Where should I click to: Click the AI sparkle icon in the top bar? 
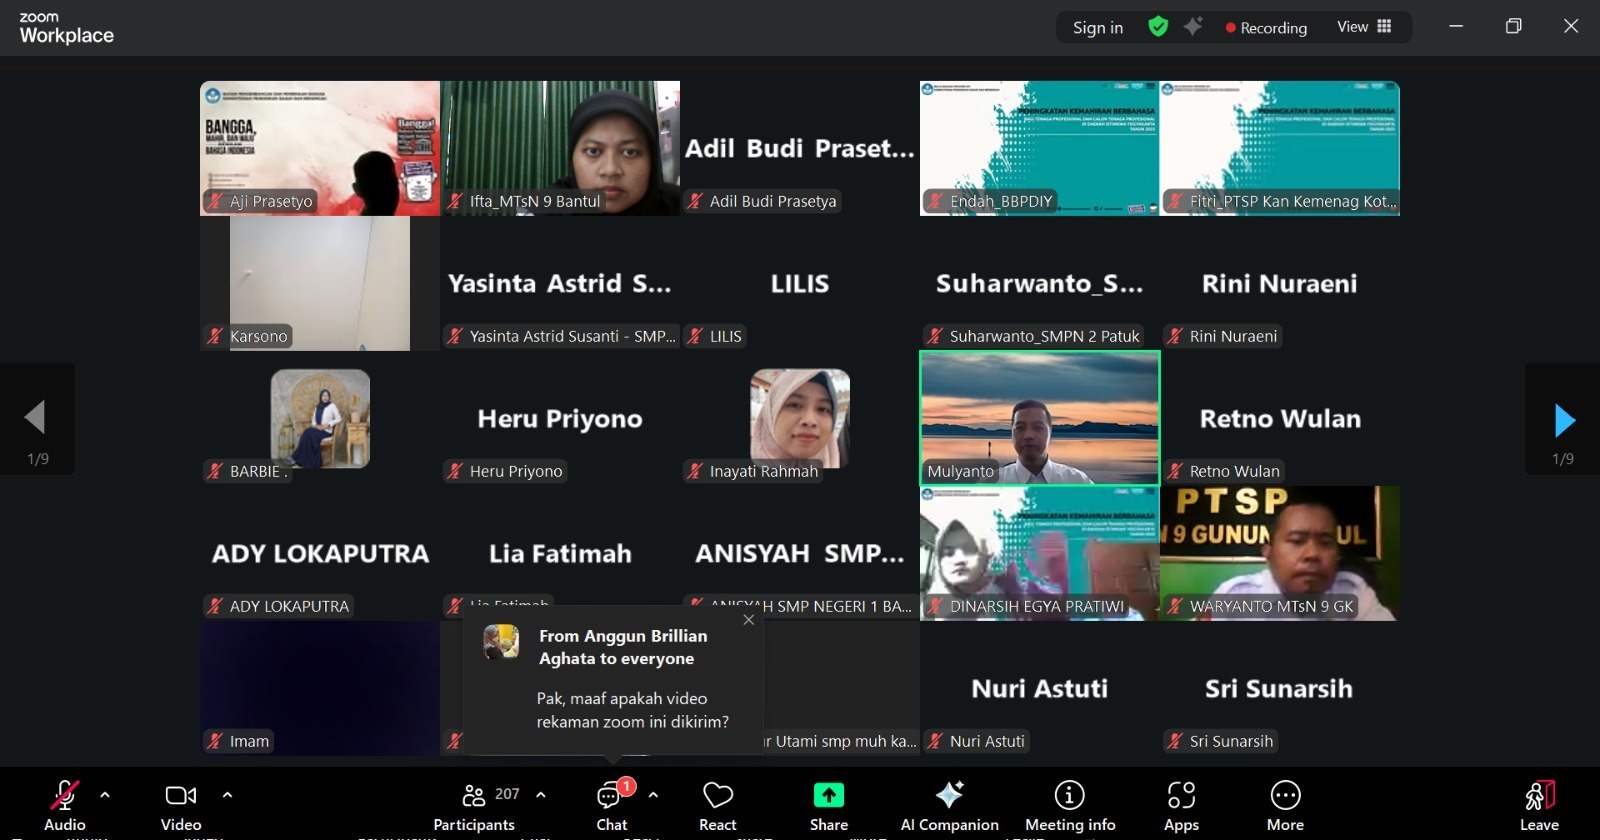point(1193,27)
